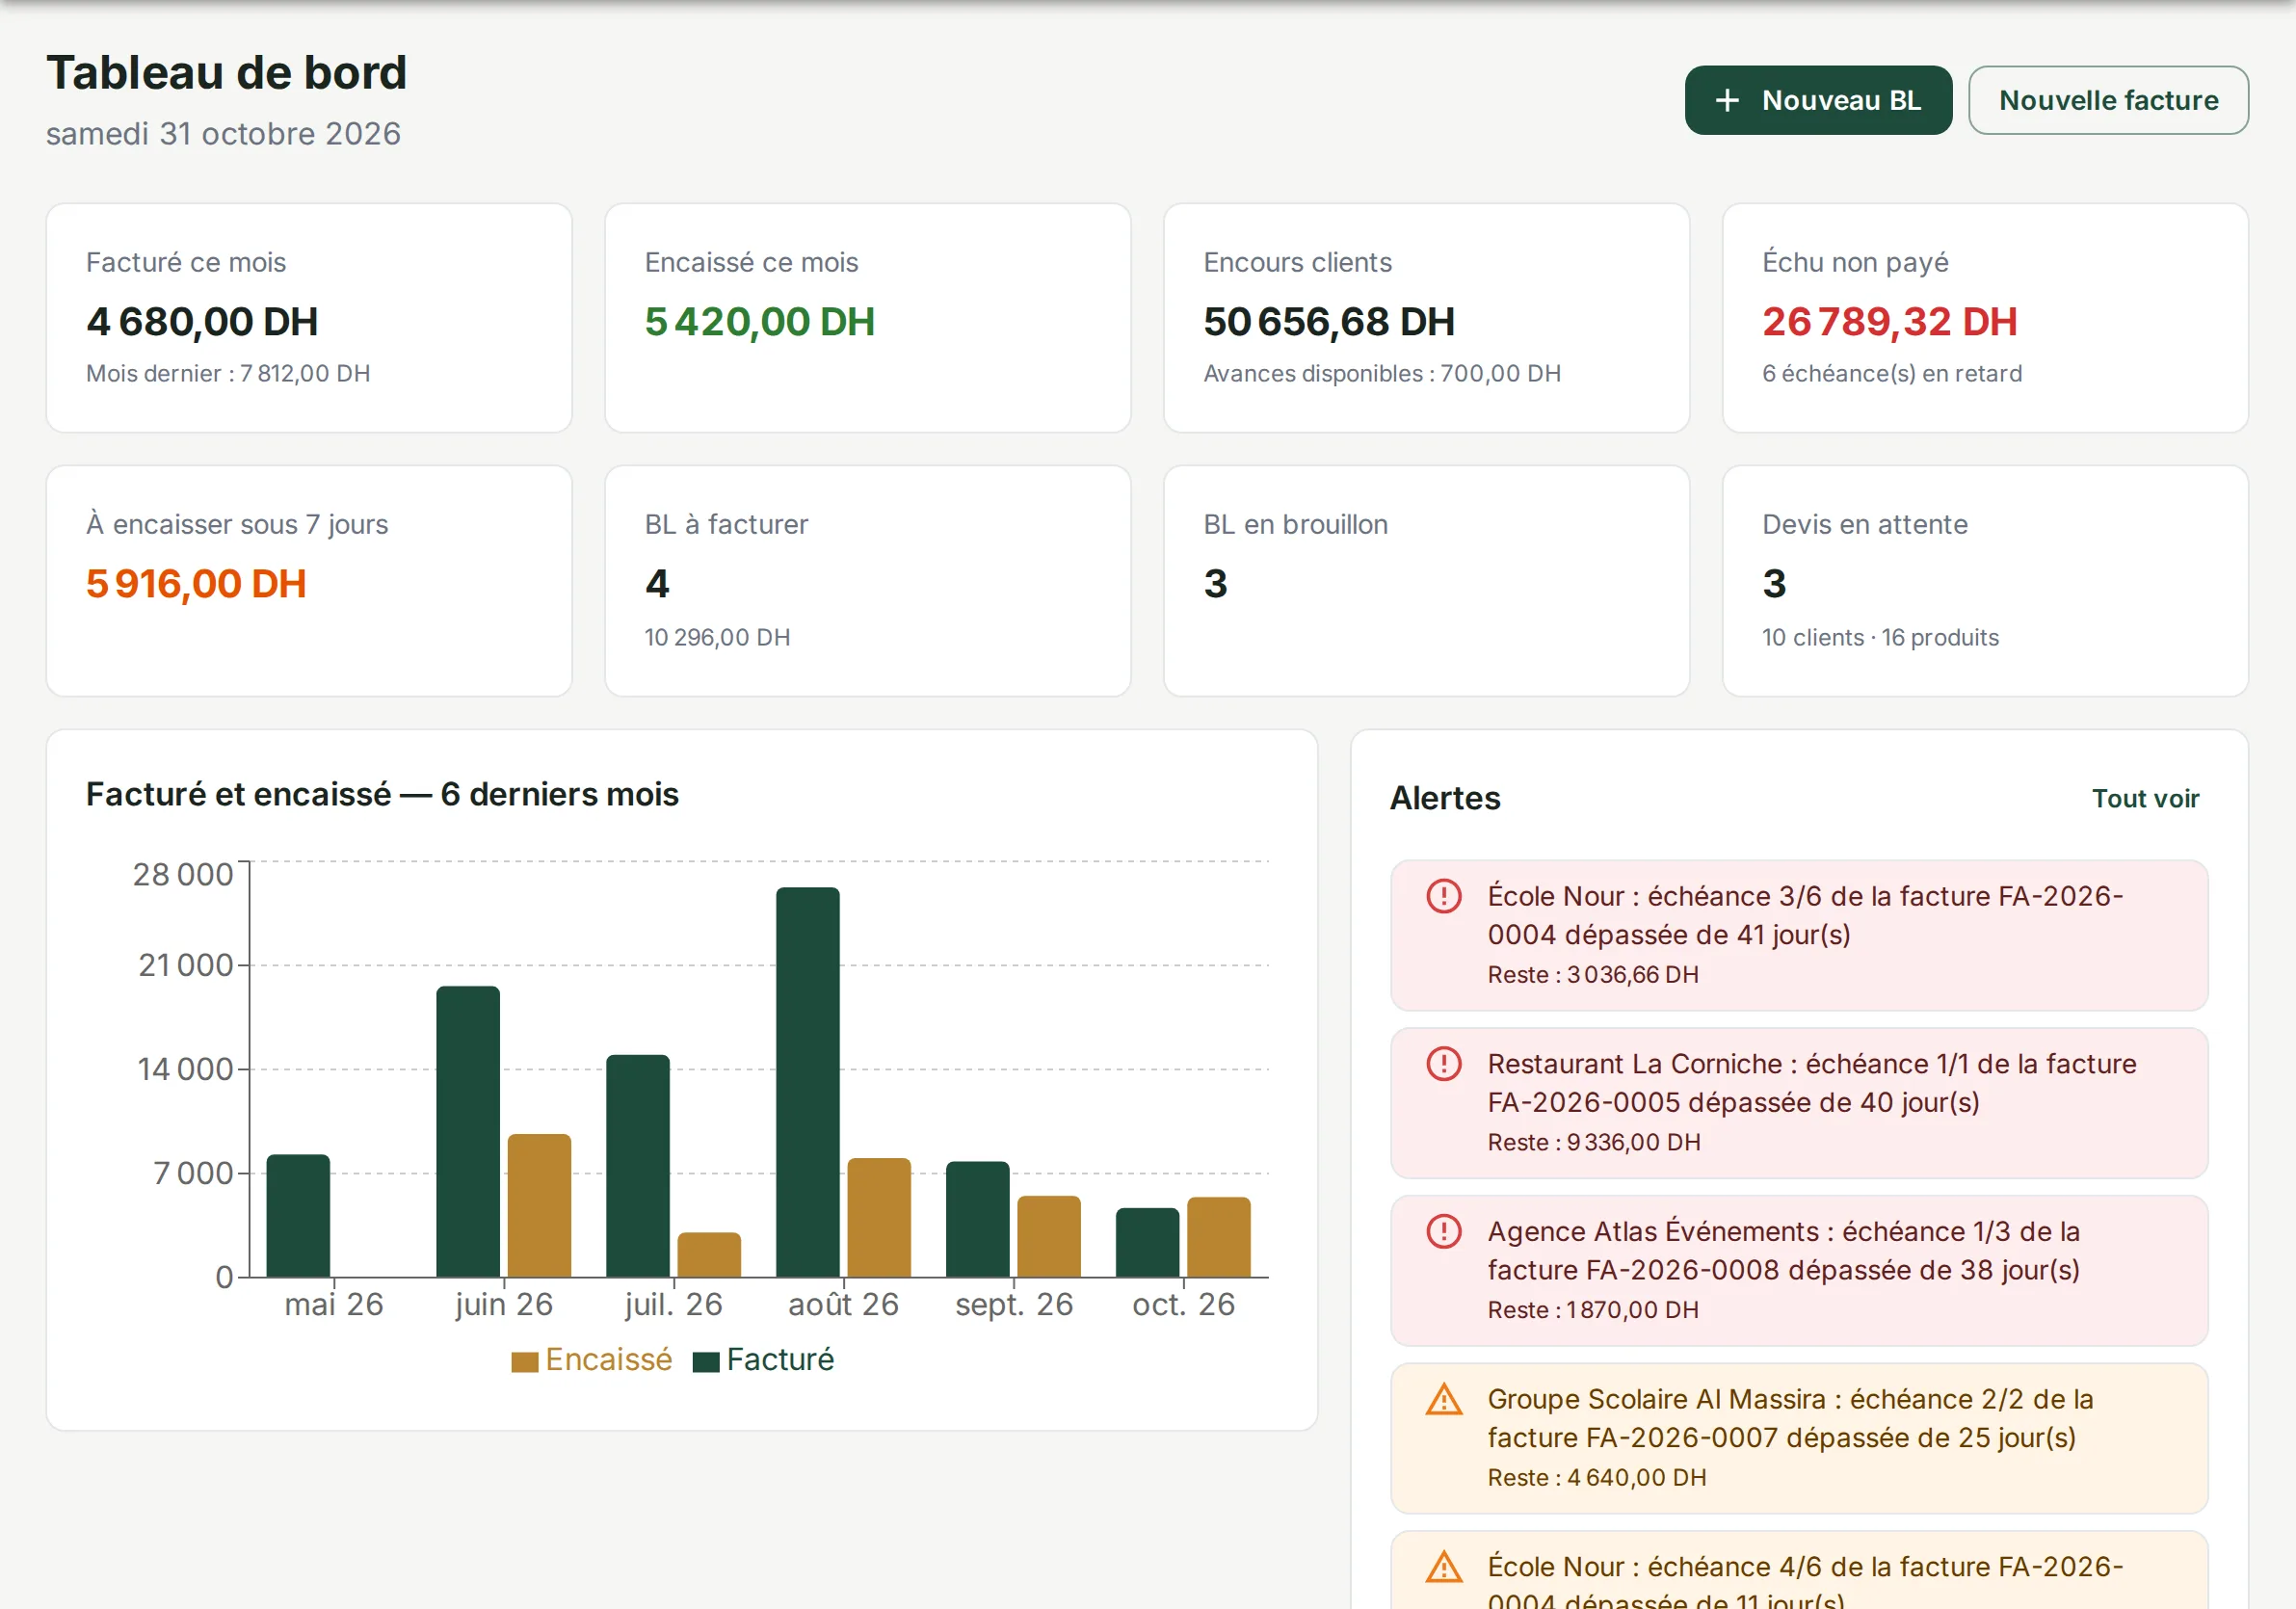Select the Encaissé ce mois card

pyautogui.click(x=868, y=318)
